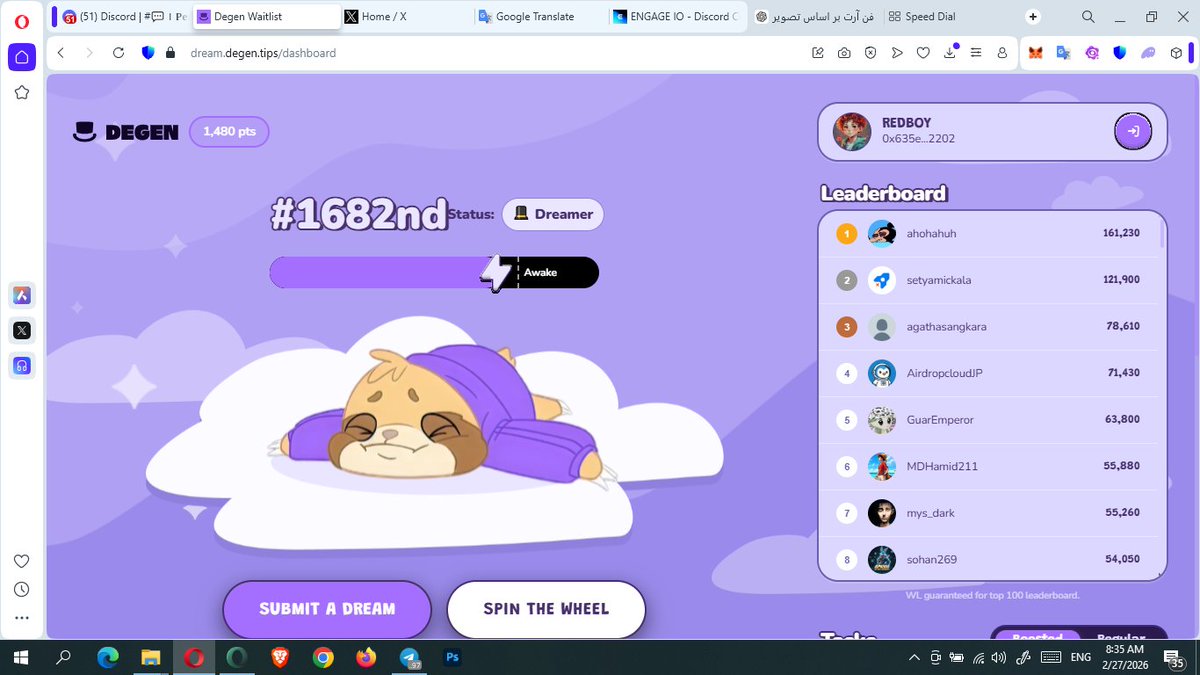This screenshot has width=1200, height=675.
Task: Open bookmarks star in the Opera sidebar
Action: coord(22,93)
